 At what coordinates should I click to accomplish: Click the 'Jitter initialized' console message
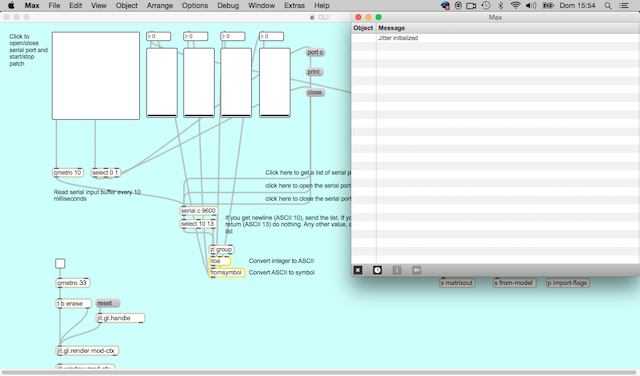(x=398, y=38)
